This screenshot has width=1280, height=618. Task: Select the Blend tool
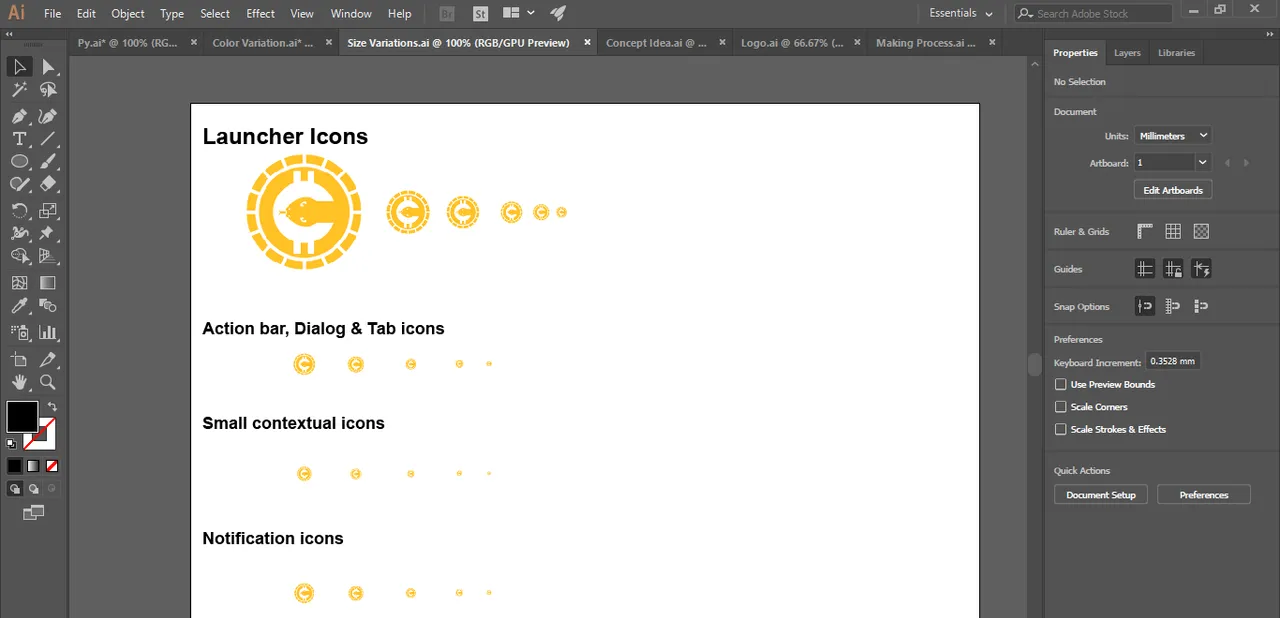[47, 307]
